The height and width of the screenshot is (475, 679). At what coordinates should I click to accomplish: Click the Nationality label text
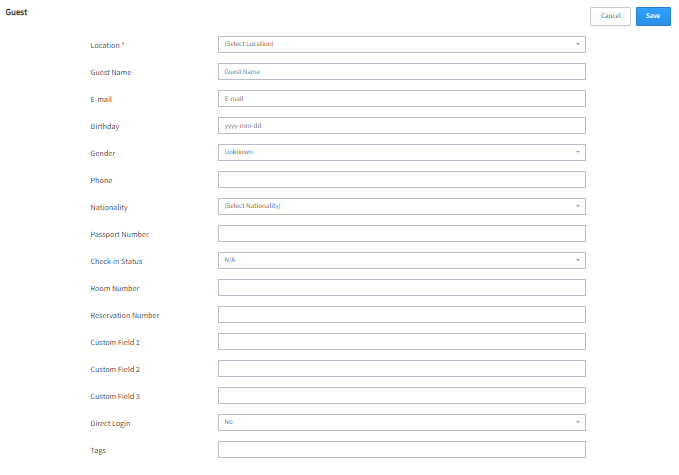109,207
